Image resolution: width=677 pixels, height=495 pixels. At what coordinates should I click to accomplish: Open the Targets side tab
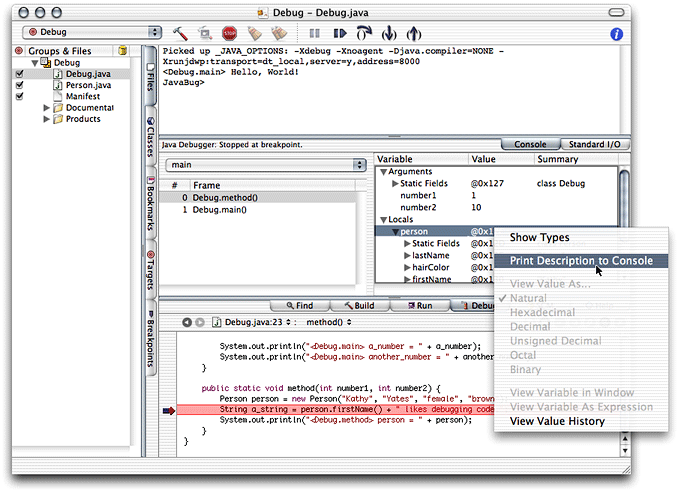pos(150,270)
